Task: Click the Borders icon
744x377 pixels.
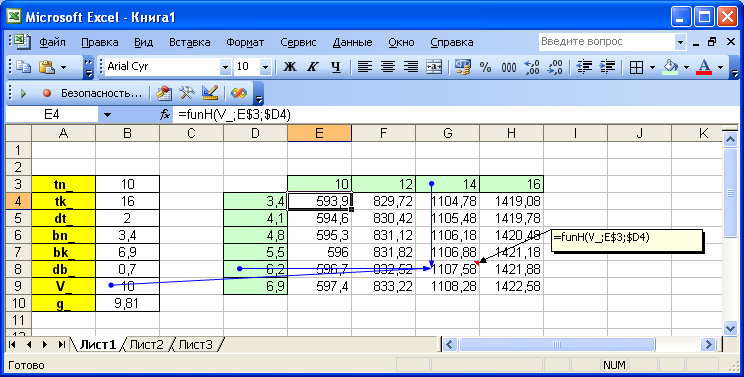Action: coord(636,67)
